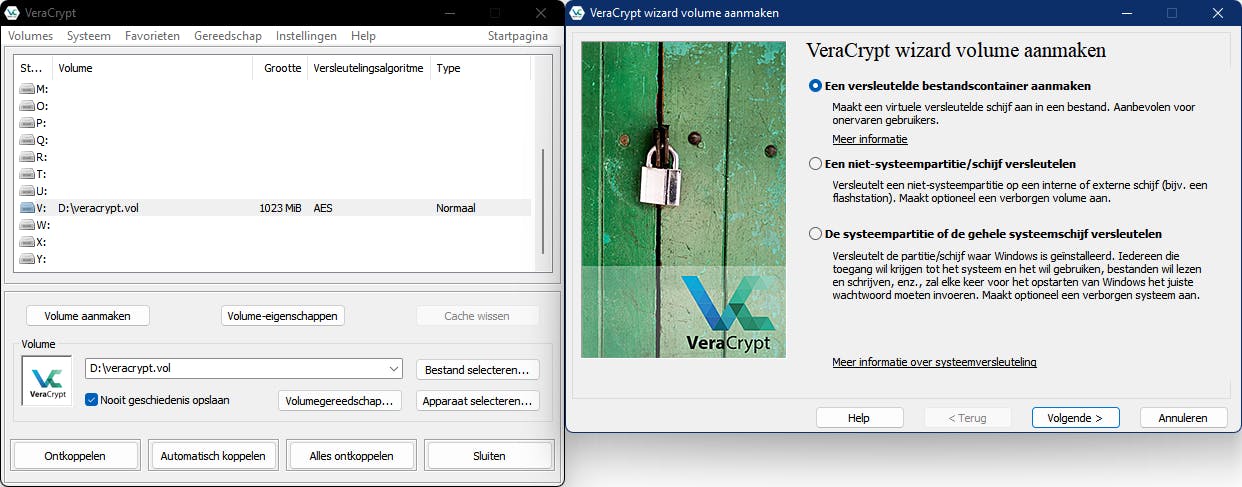Select 'Een niet-systeempartitie/schijf versleutelen' option

[x=815, y=164]
